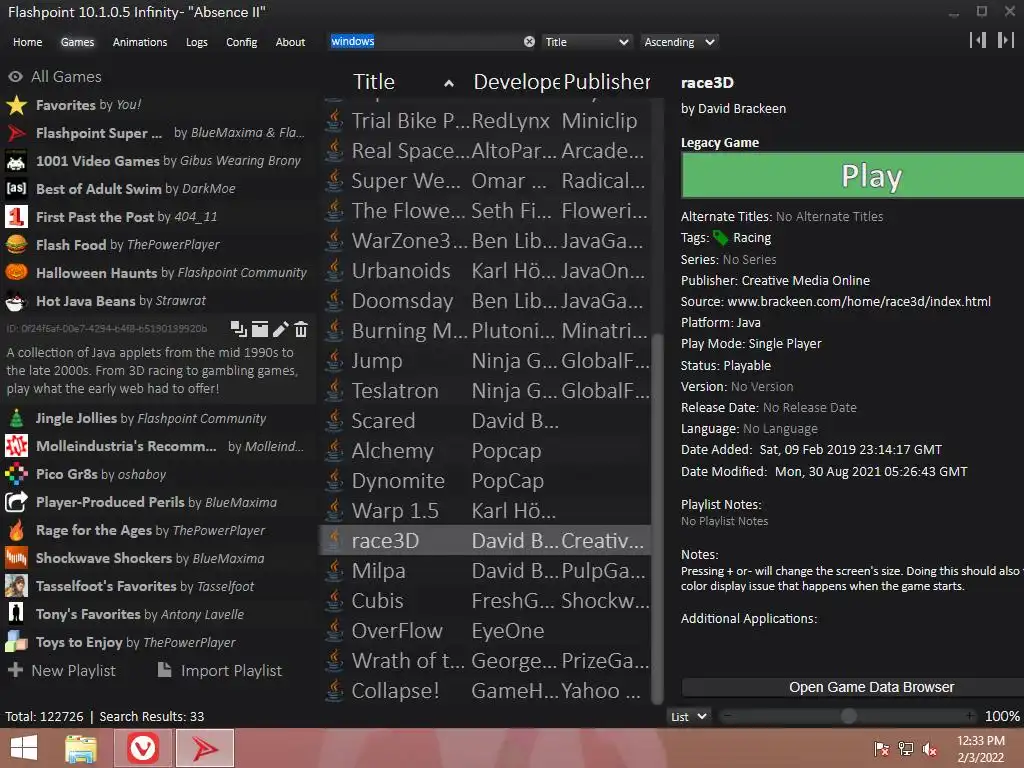Click the Pico Gr8s playlist icon
This screenshot has height=768, width=1024.
[16, 474]
